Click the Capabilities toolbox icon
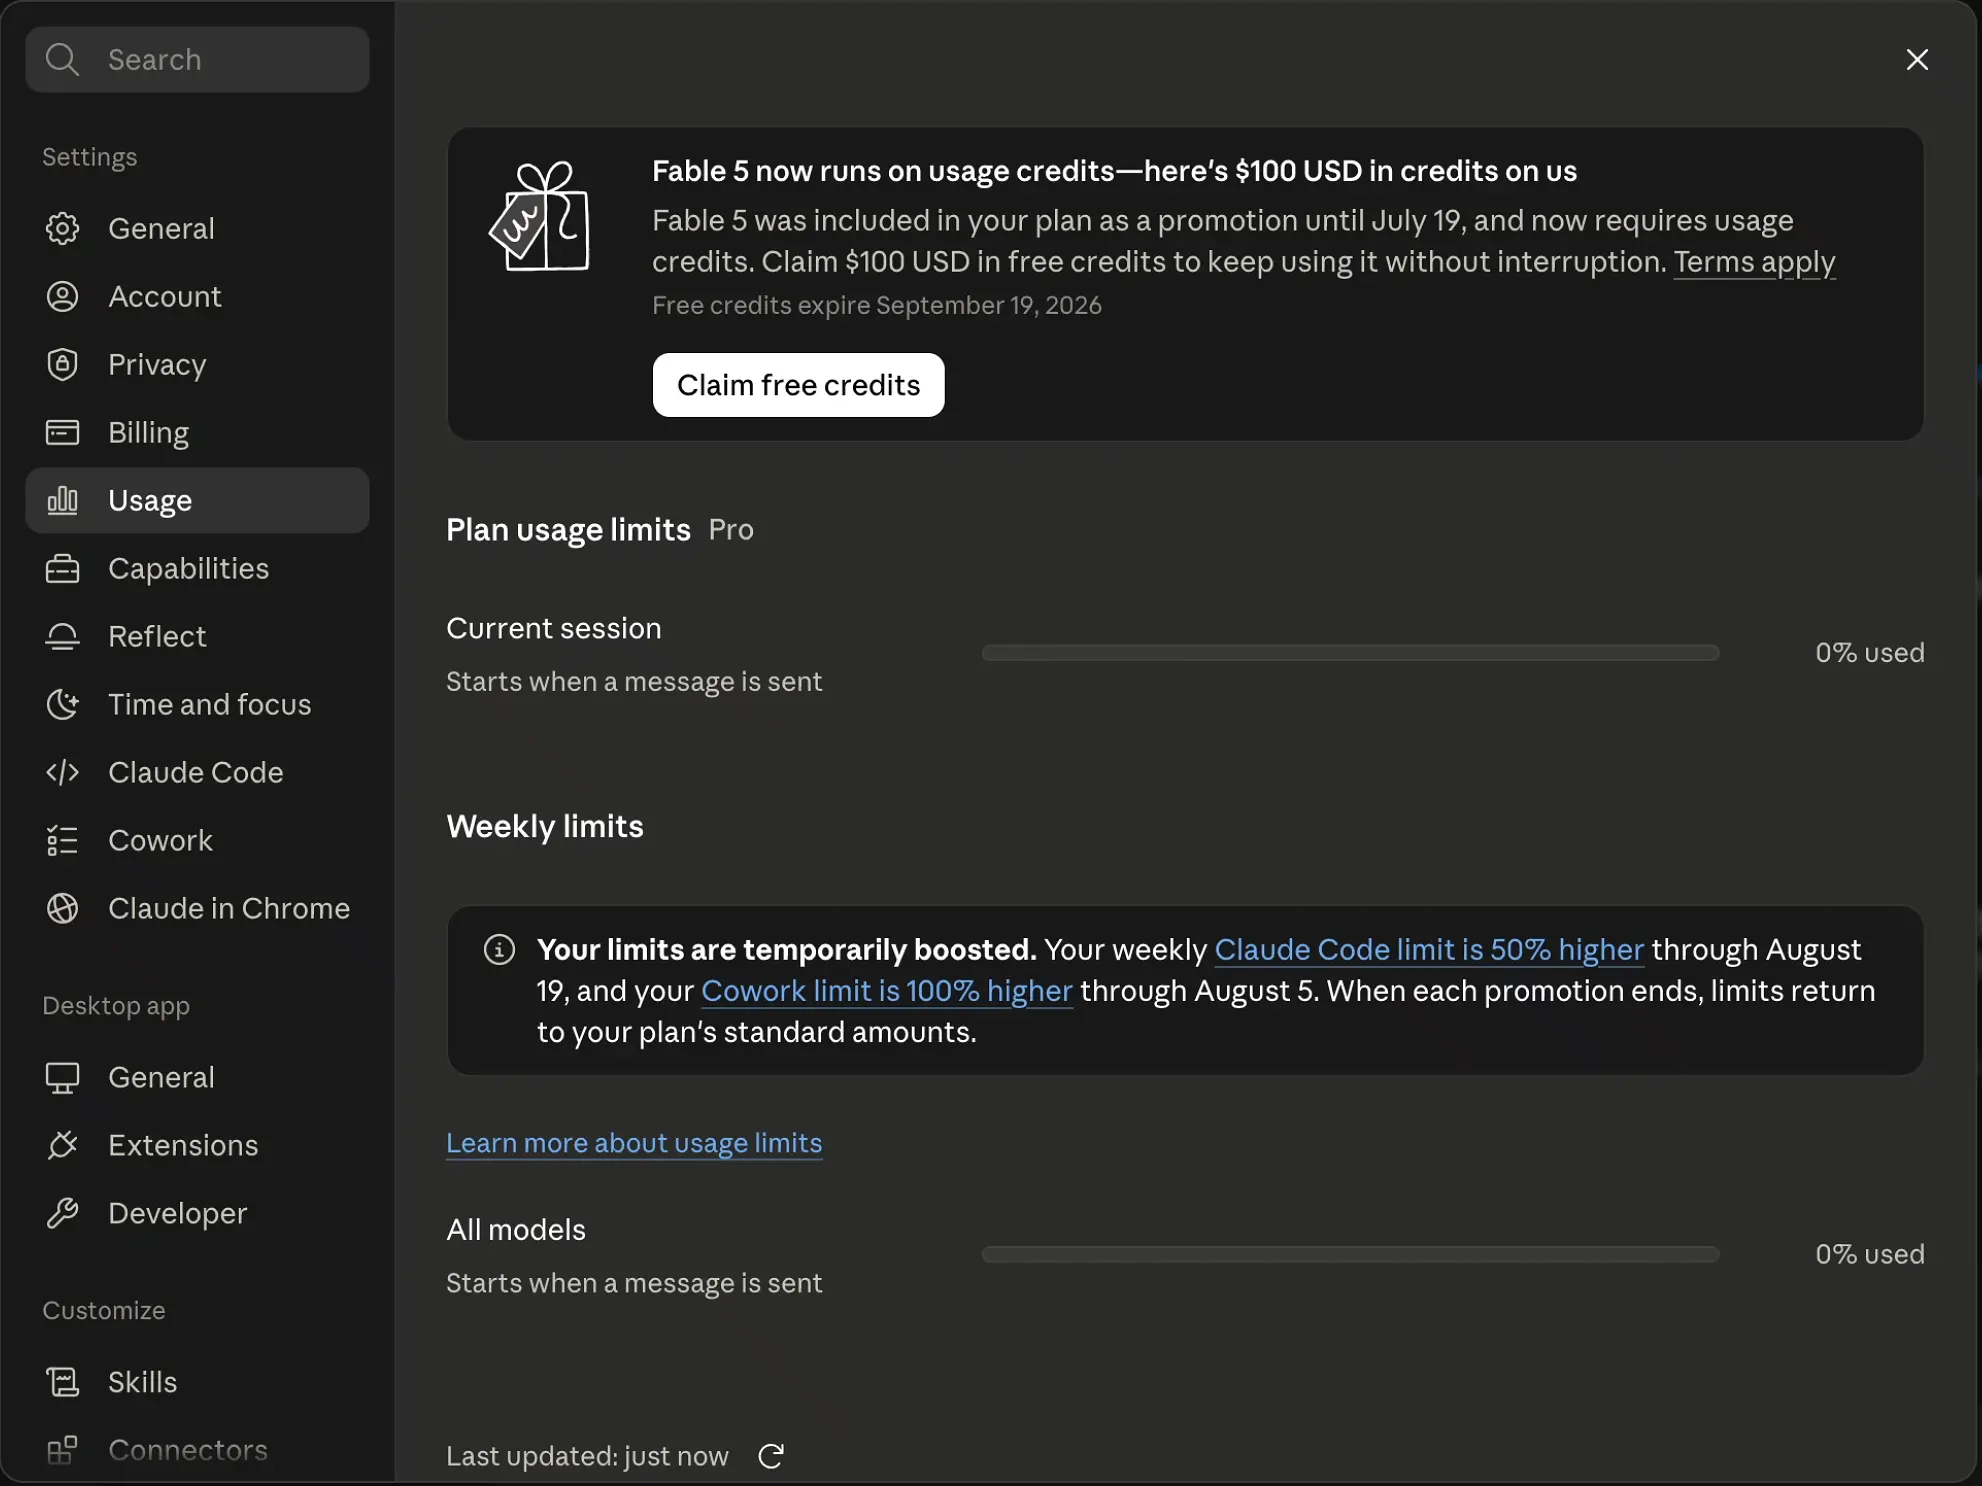 (62, 568)
